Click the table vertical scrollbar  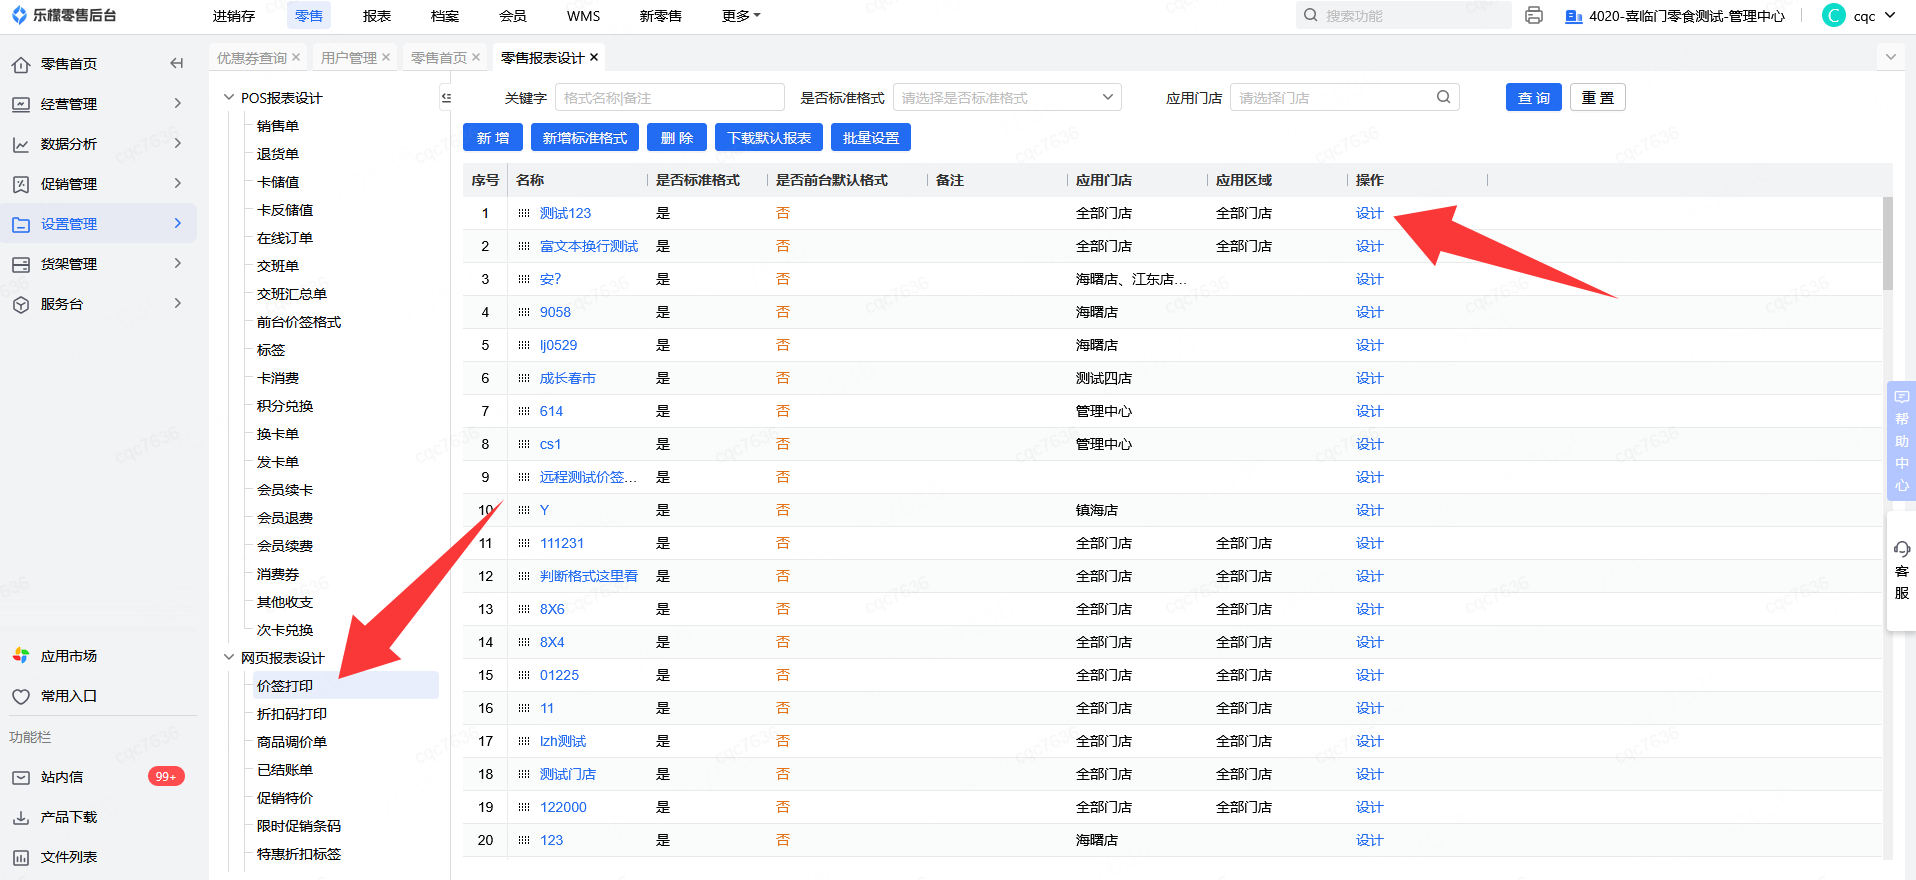click(x=1887, y=243)
